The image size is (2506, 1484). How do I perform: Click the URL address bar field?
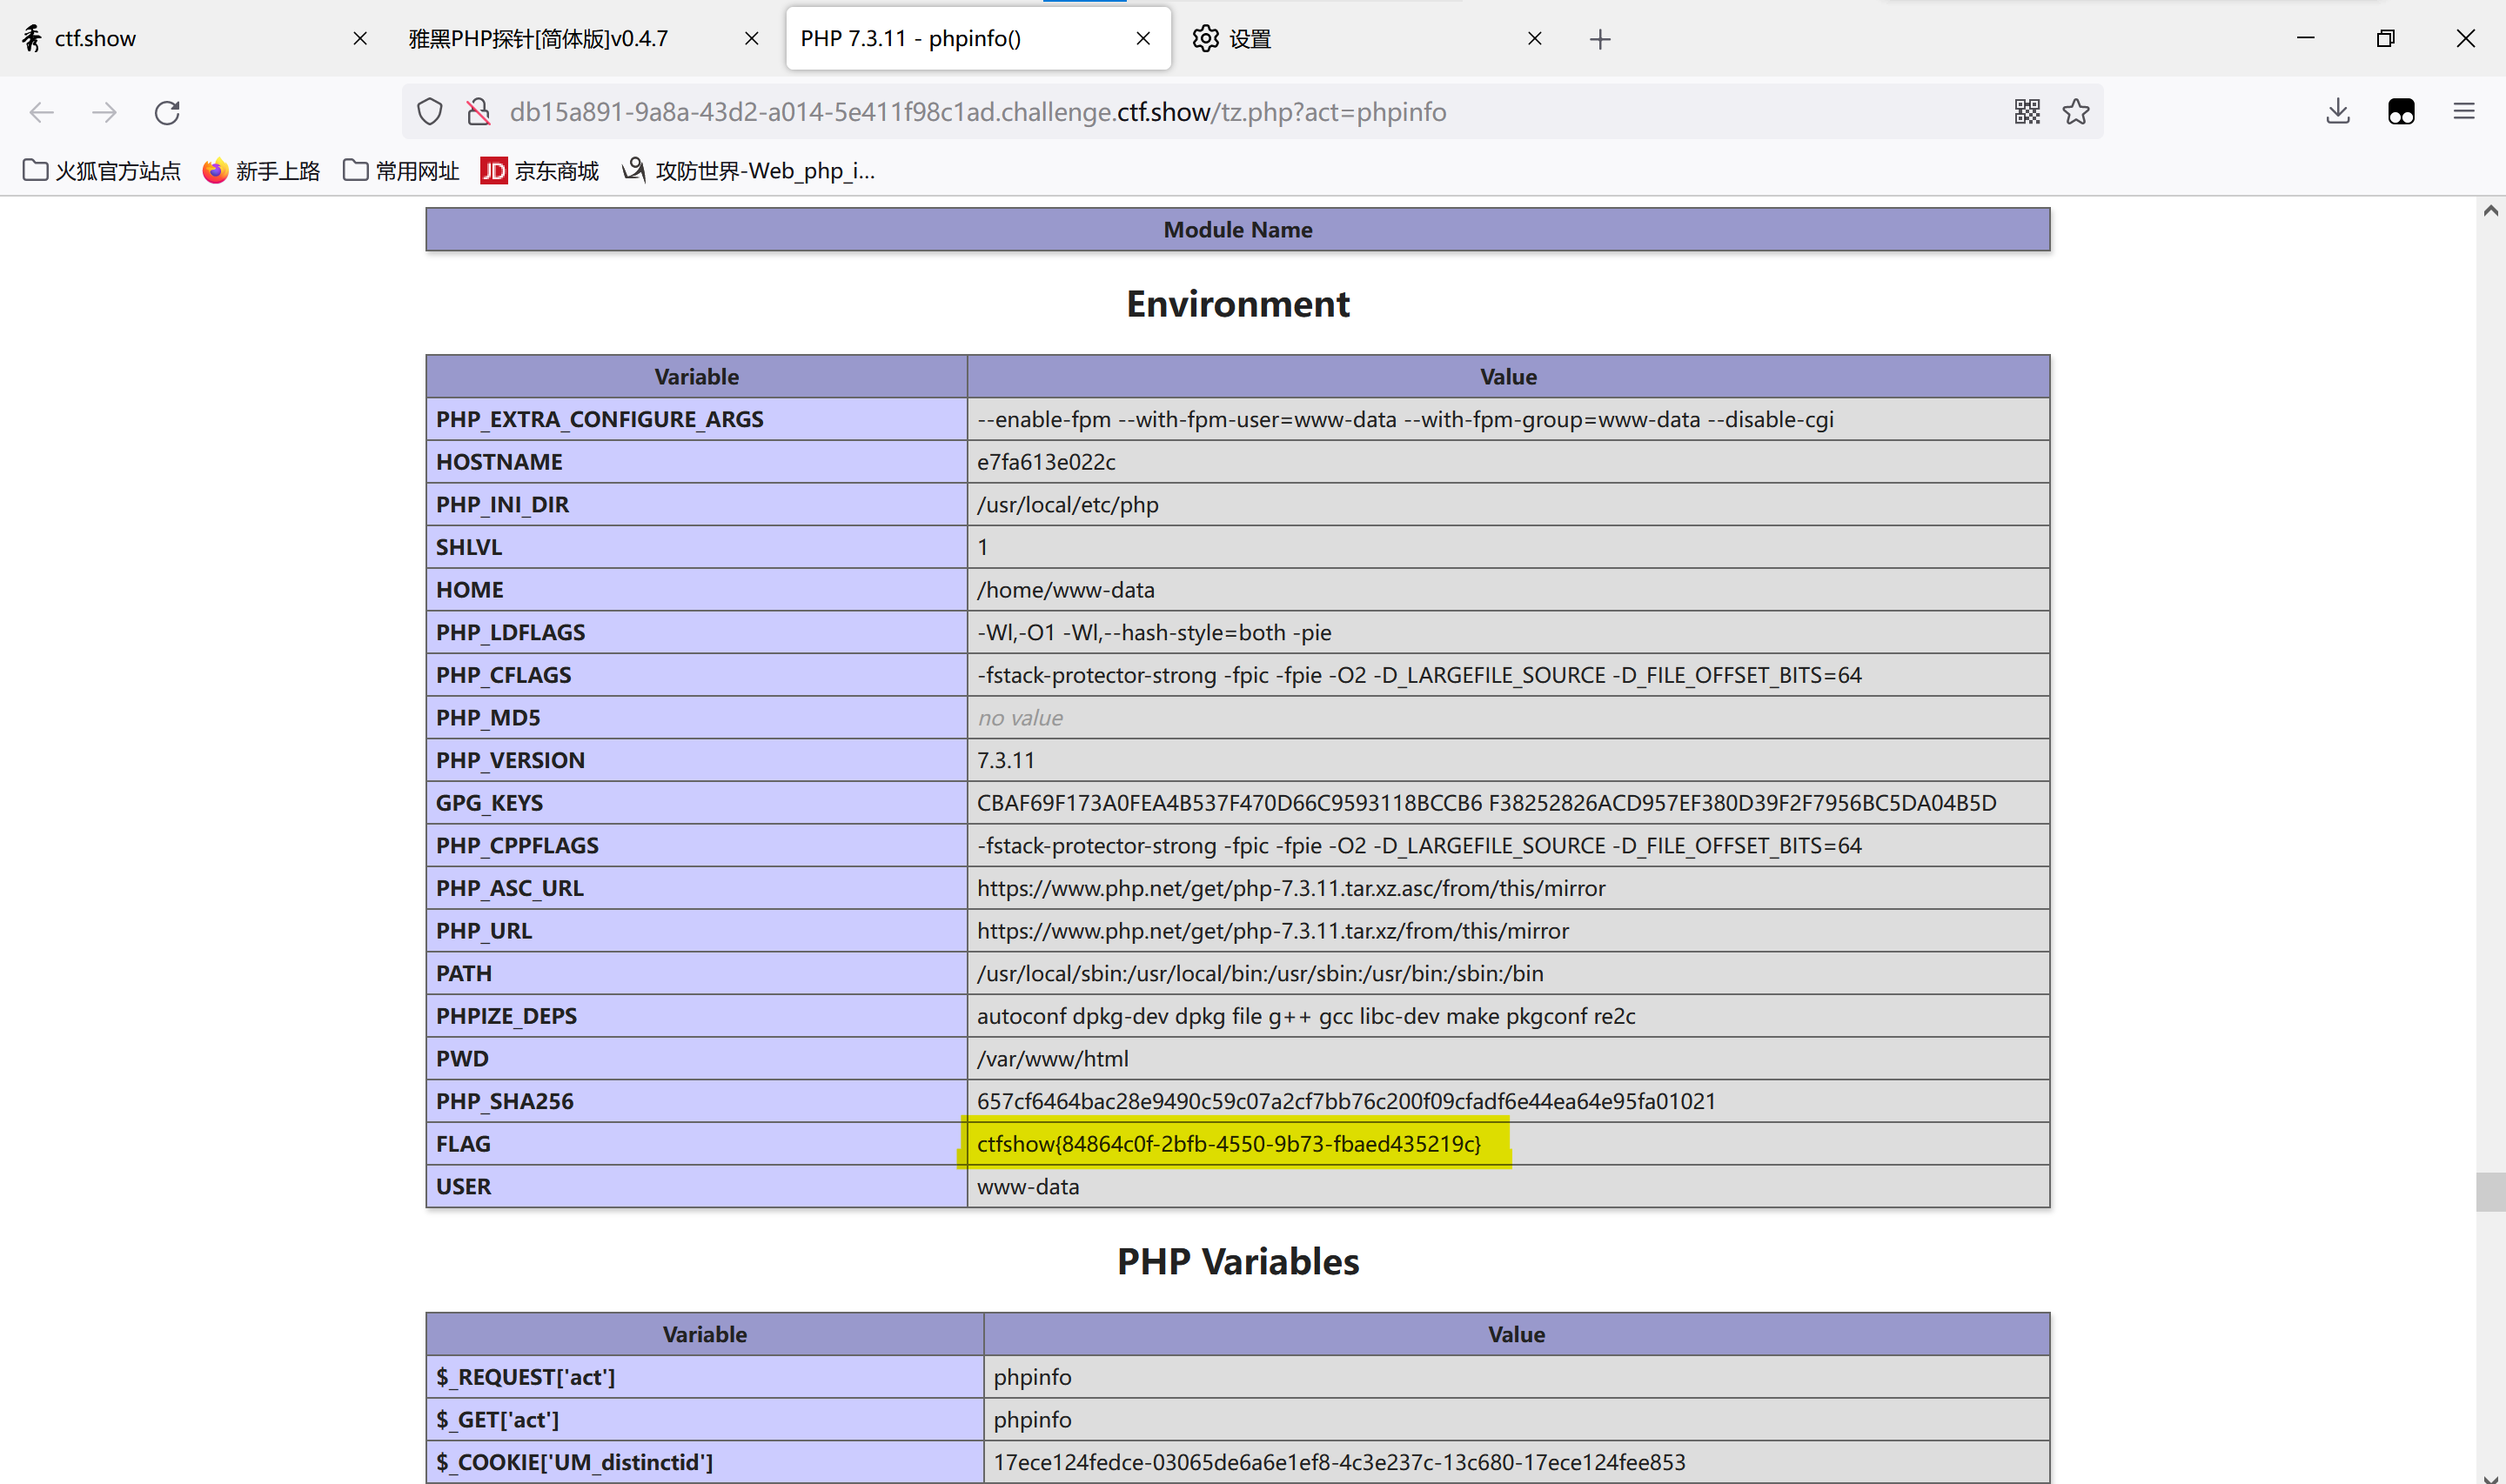coord(1250,112)
